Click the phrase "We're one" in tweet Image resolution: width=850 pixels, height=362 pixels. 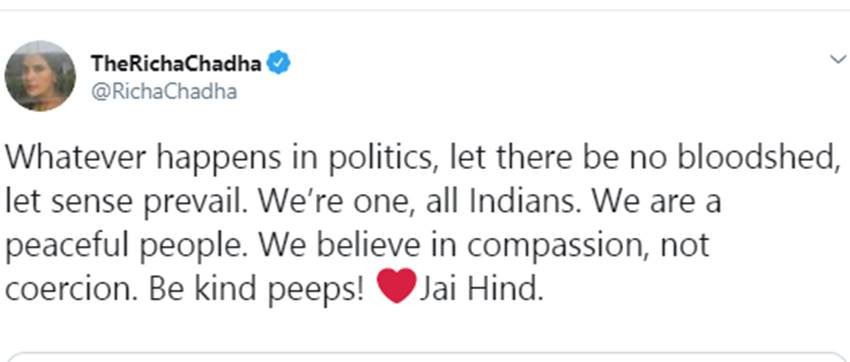pyautogui.click(x=333, y=203)
